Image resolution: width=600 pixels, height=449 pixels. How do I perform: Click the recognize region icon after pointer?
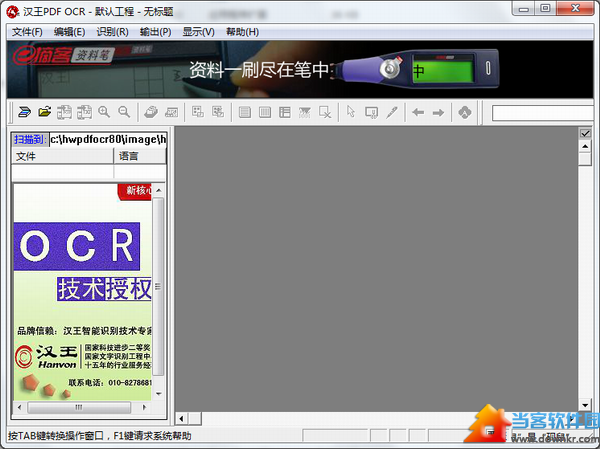[371, 112]
